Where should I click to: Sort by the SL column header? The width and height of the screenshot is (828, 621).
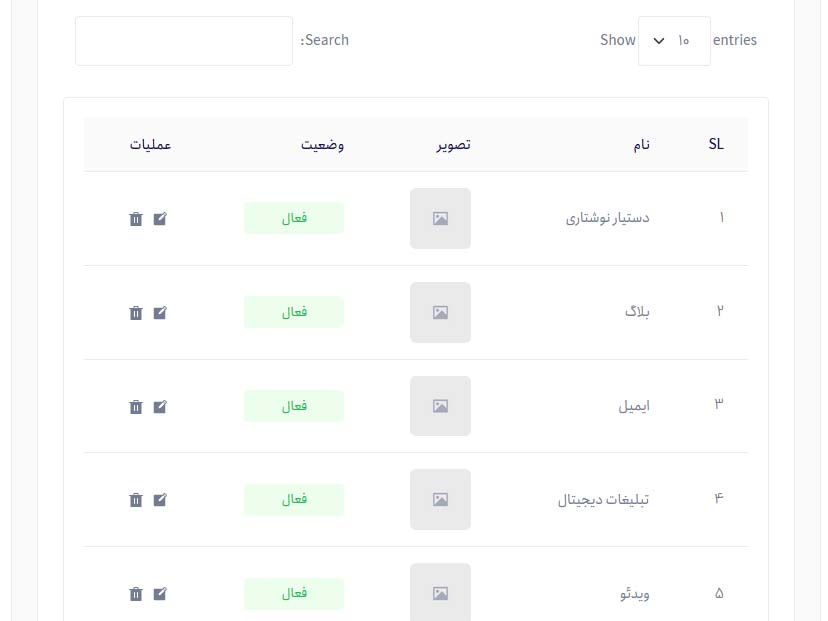[x=716, y=145]
